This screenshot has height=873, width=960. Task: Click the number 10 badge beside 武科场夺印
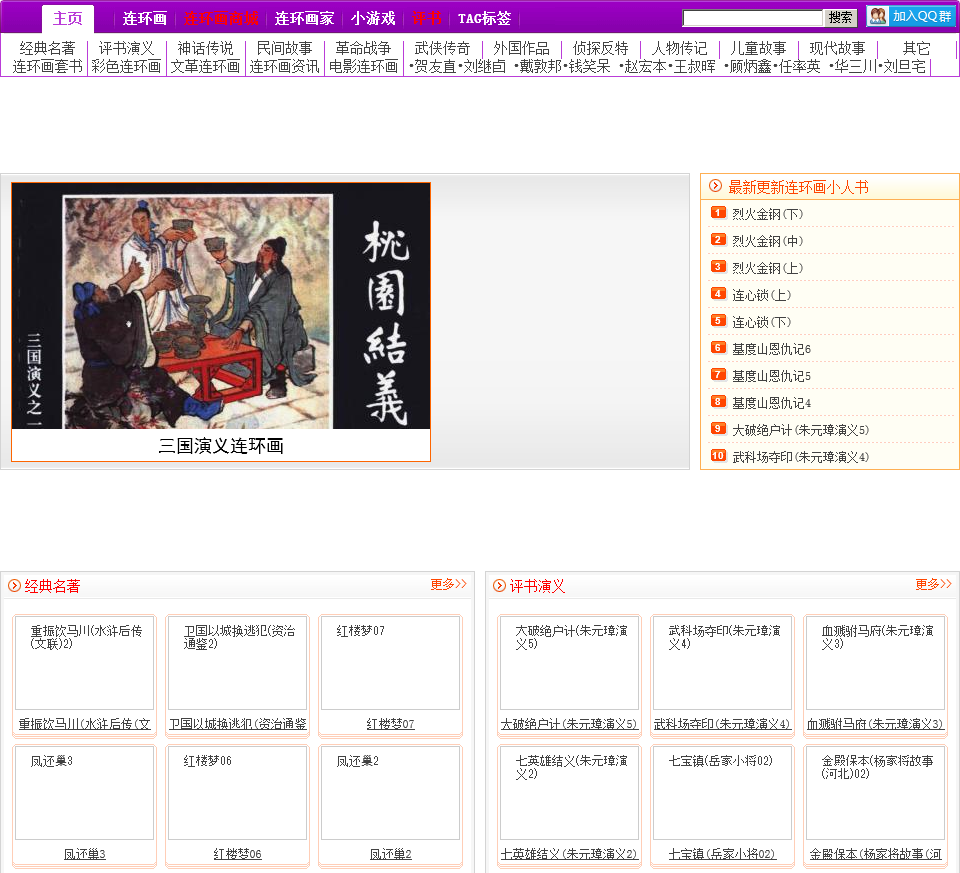click(x=718, y=455)
